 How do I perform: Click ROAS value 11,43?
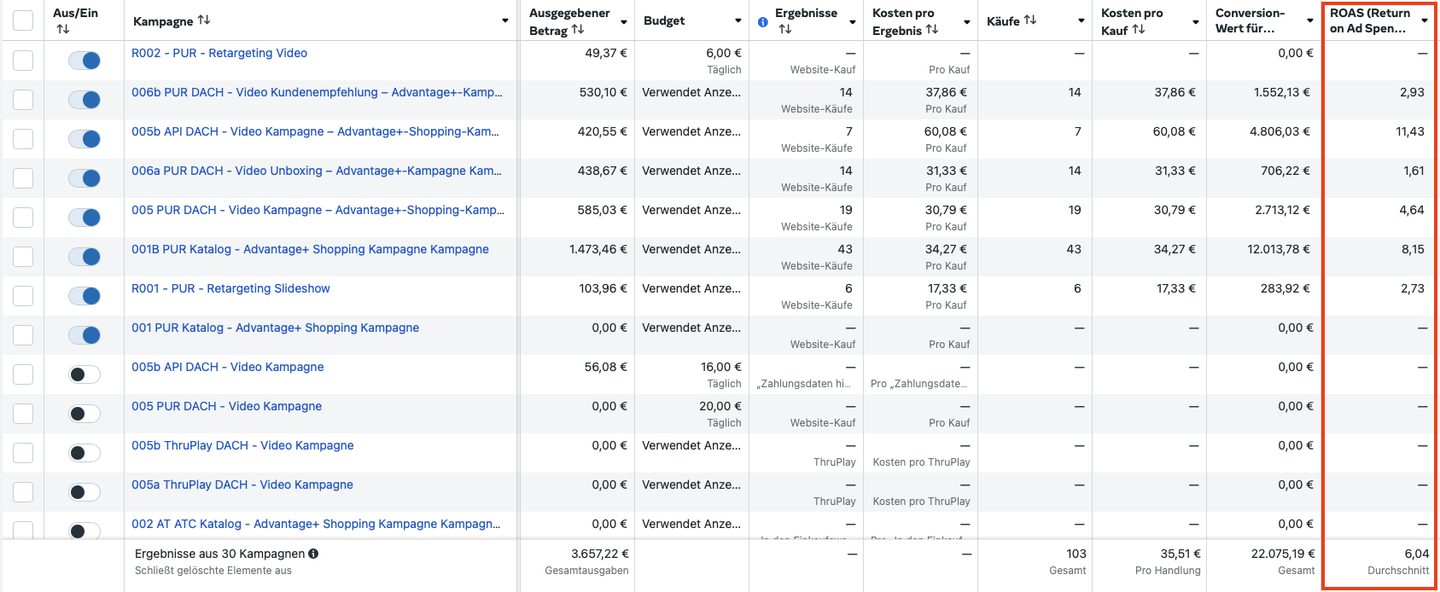1411,131
